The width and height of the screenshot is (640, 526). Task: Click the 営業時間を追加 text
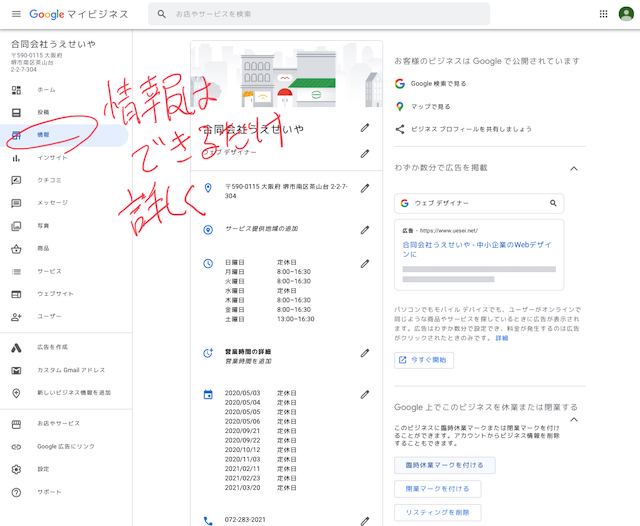tap(248, 361)
